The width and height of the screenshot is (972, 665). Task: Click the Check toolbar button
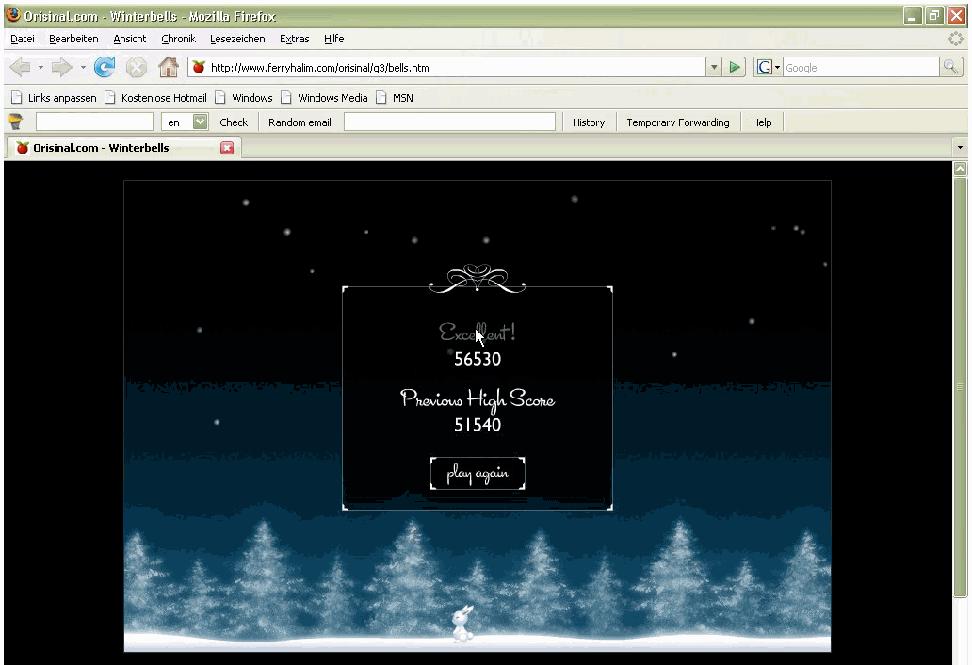point(234,122)
